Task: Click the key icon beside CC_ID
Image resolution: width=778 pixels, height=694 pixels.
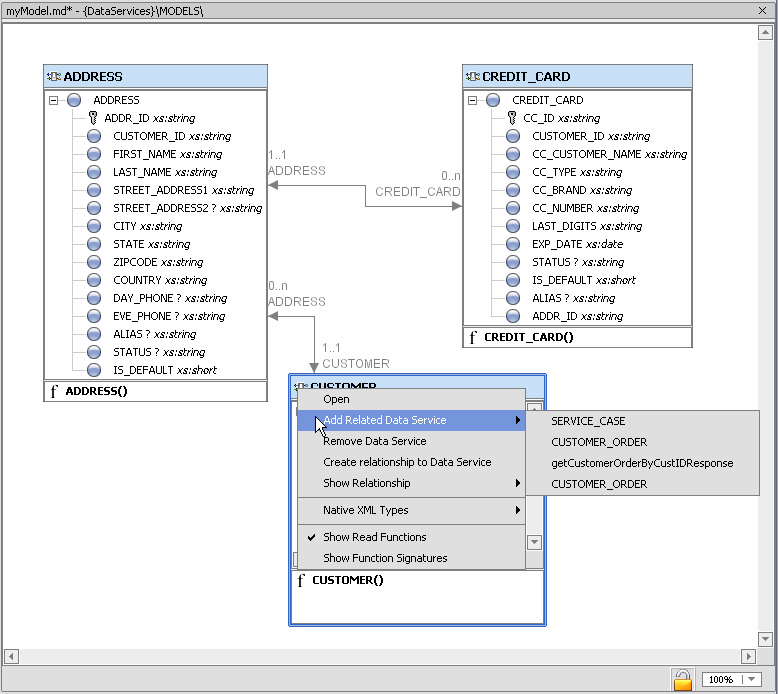Action: pos(512,118)
